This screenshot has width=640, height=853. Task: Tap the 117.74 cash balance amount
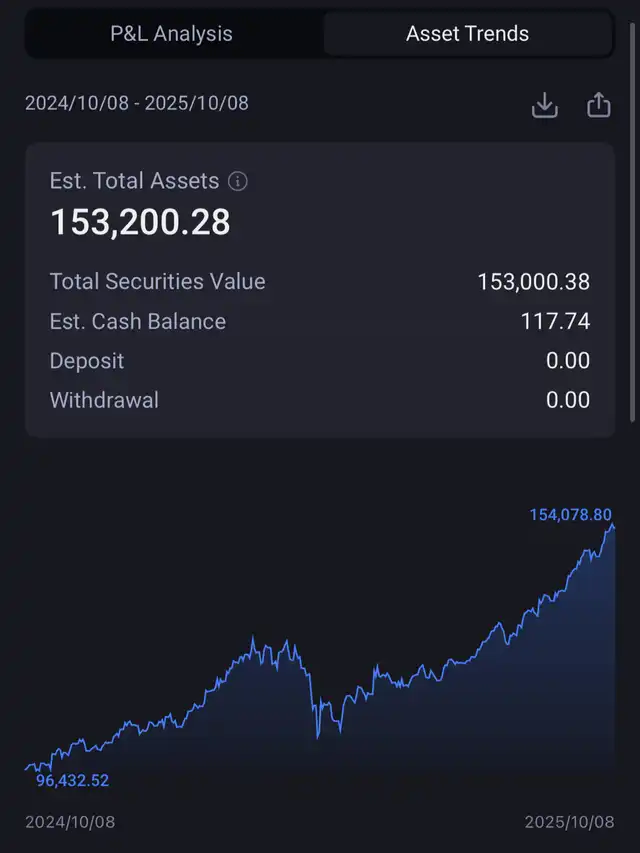pos(556,322)
